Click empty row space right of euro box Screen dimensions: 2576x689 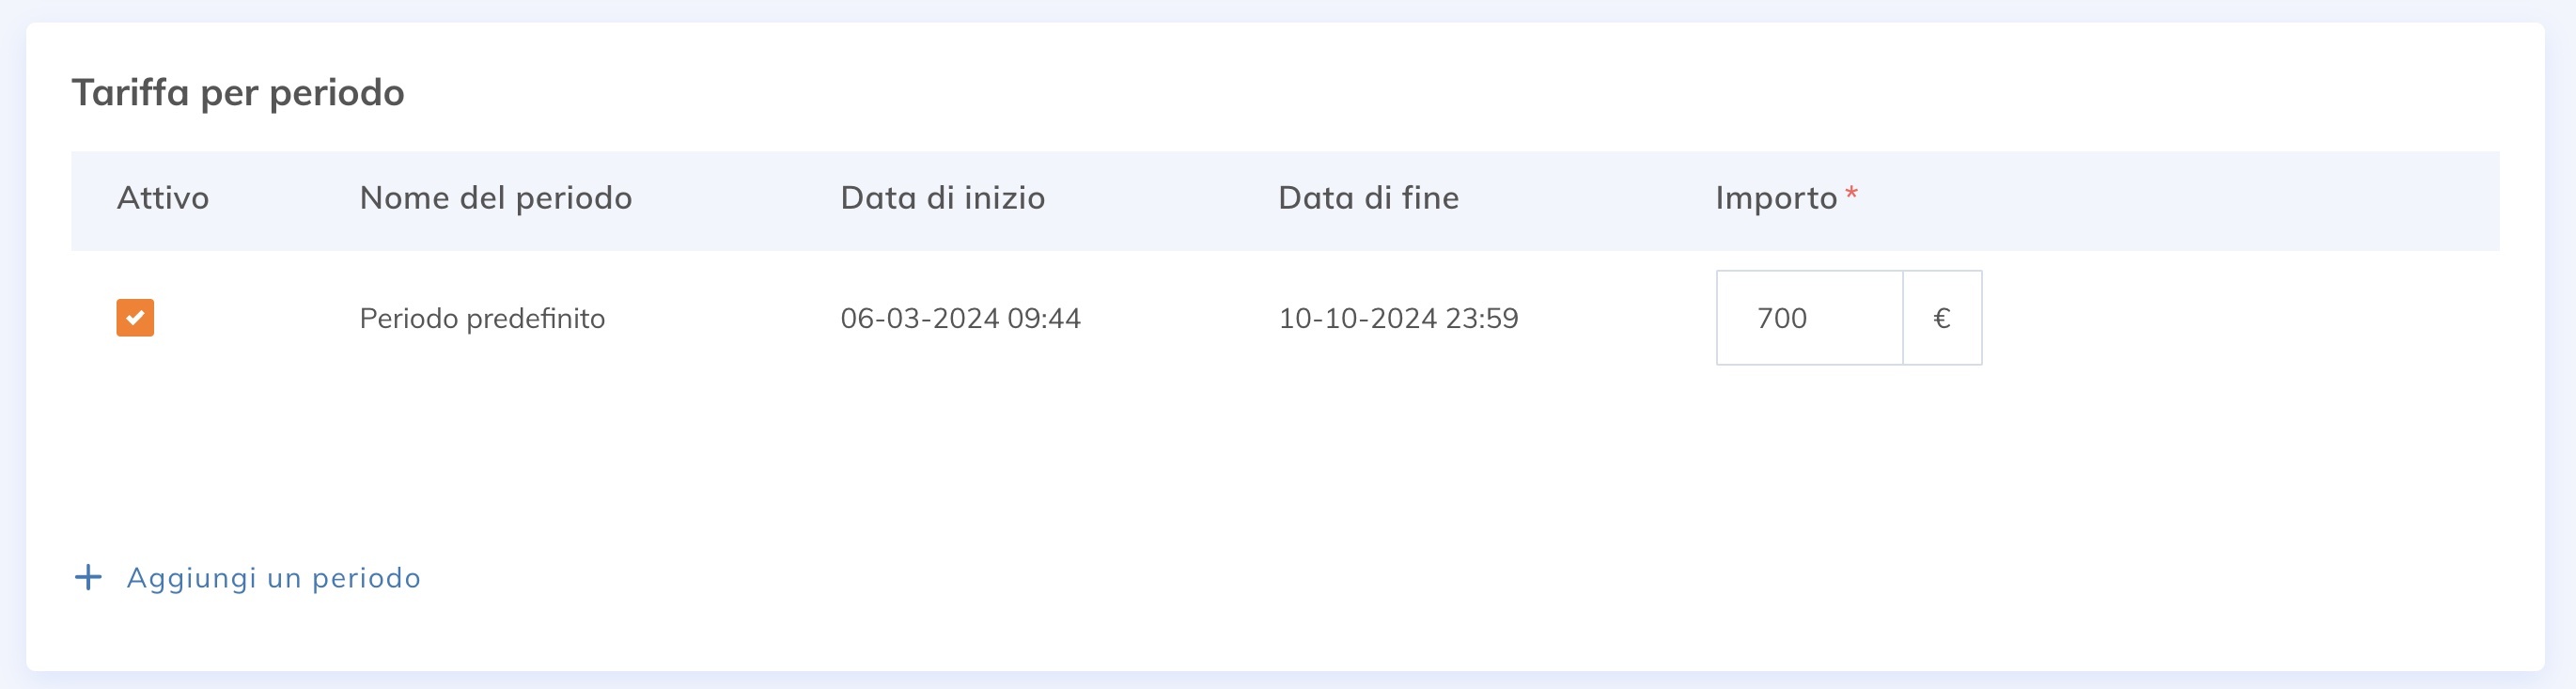click(2240, 318)
